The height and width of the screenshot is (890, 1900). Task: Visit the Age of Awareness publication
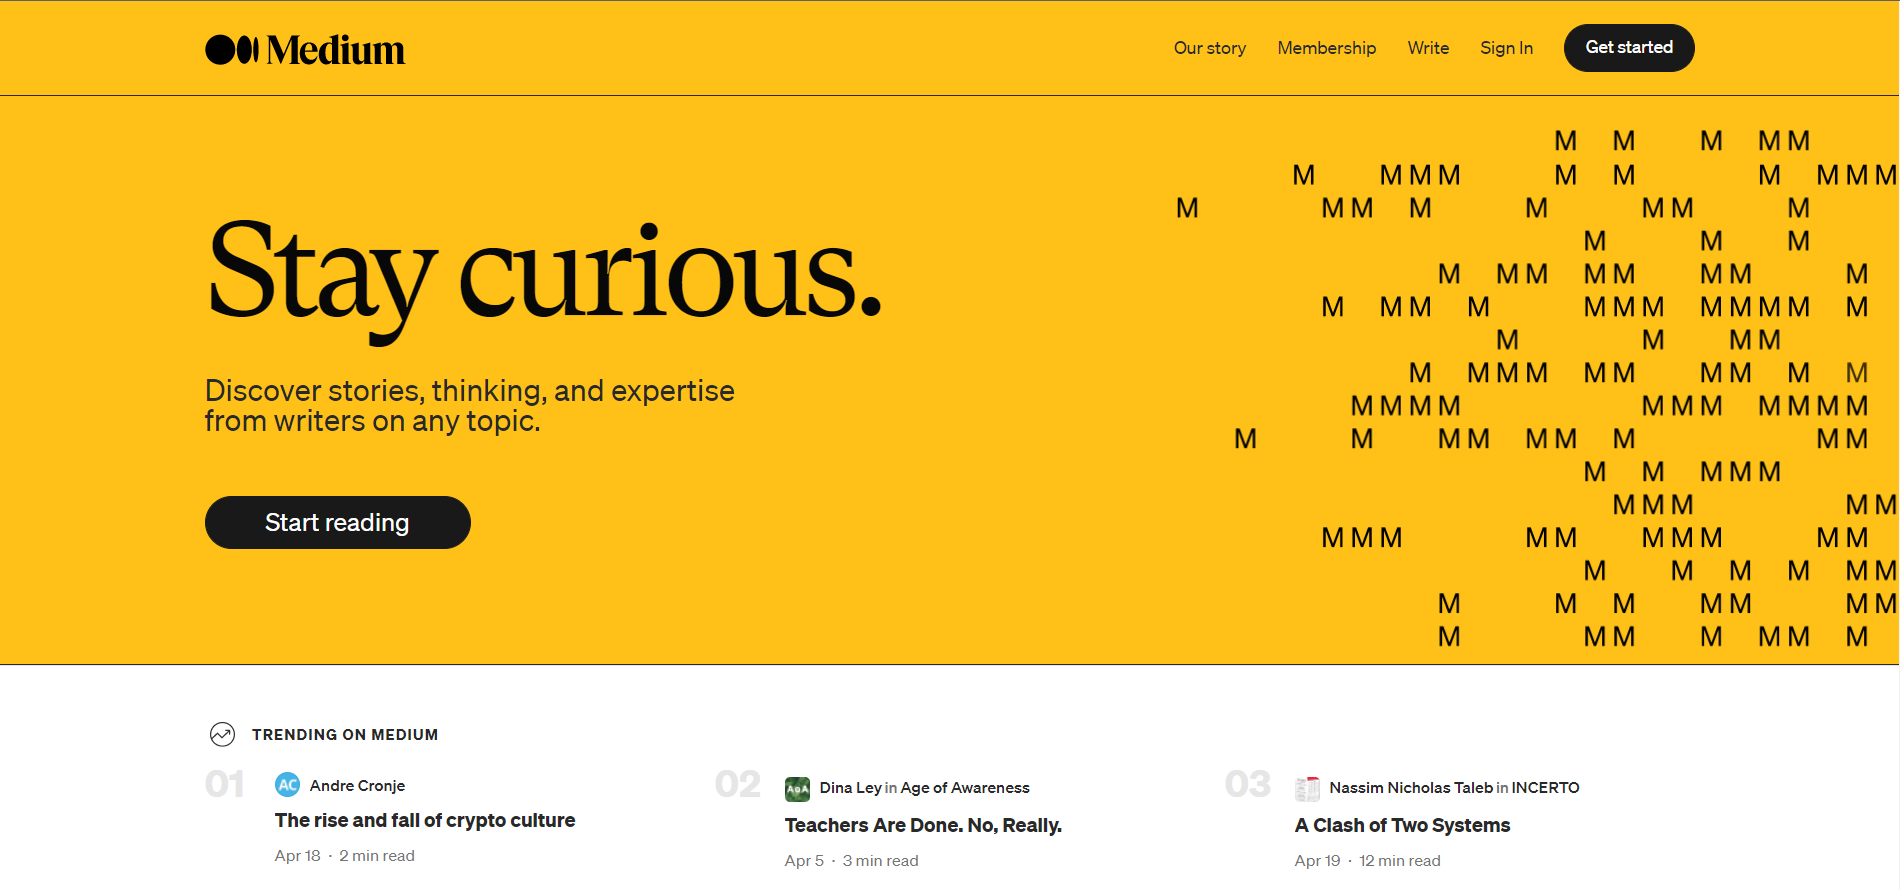pyautogui.click(x=965, y=788)
